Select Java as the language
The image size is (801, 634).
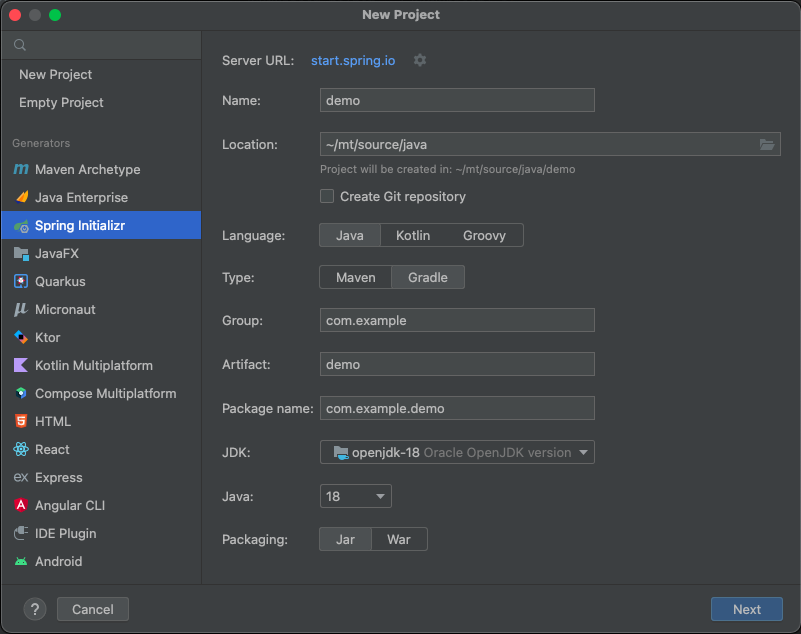coord(350,236)
